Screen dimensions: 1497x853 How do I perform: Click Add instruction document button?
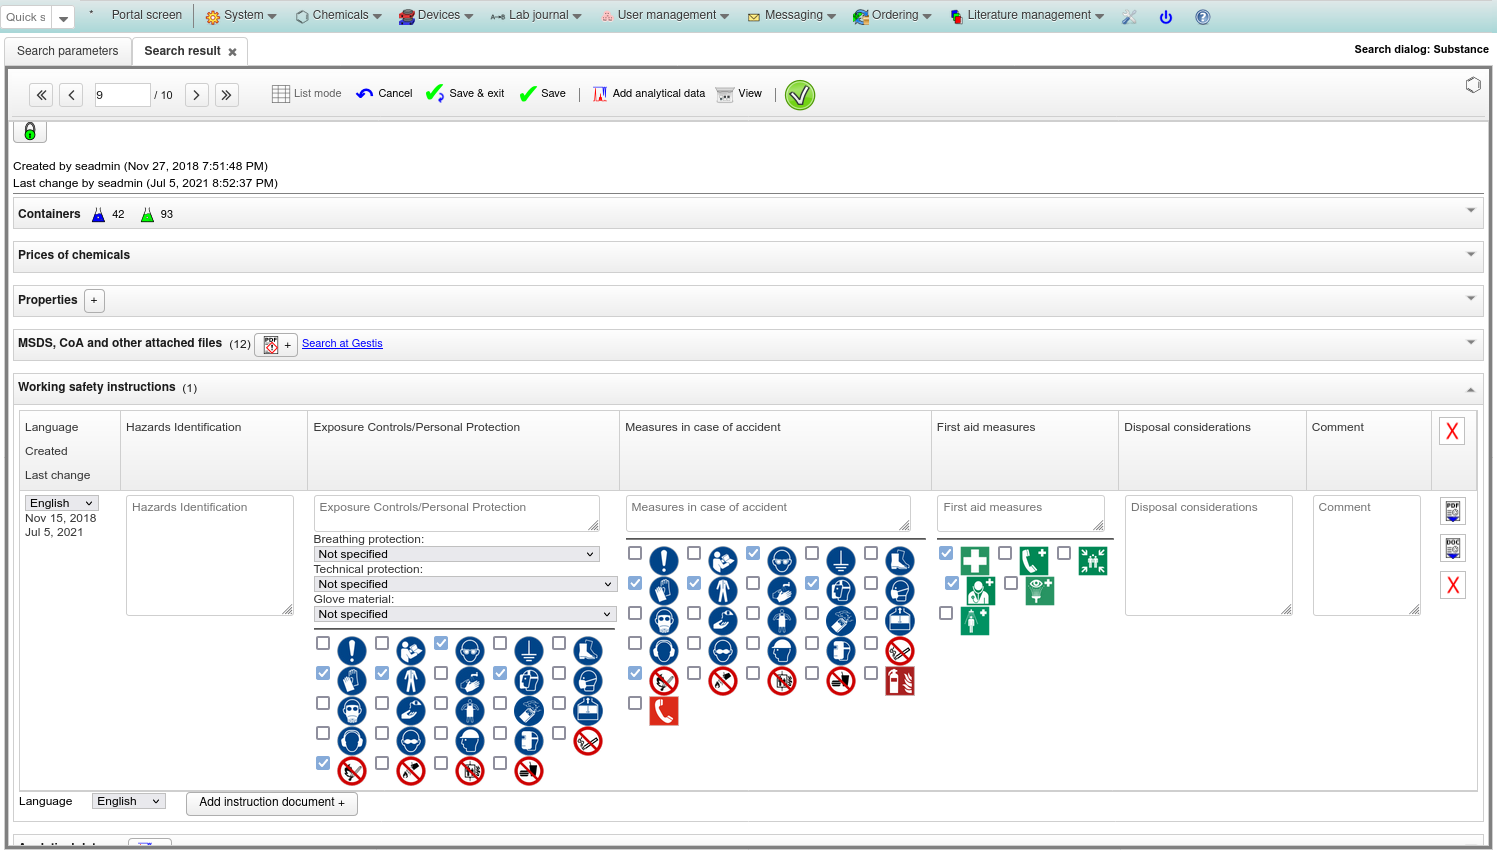point(271,802)
